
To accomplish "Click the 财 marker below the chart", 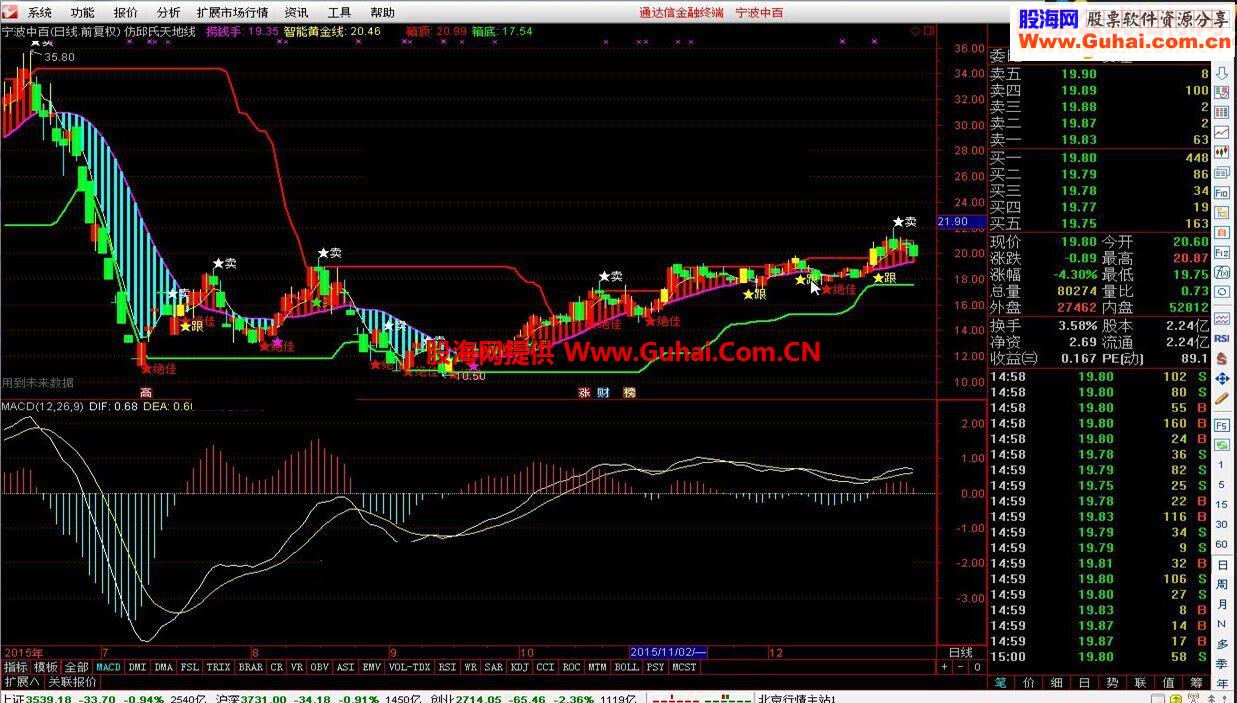I will (603, 393).
